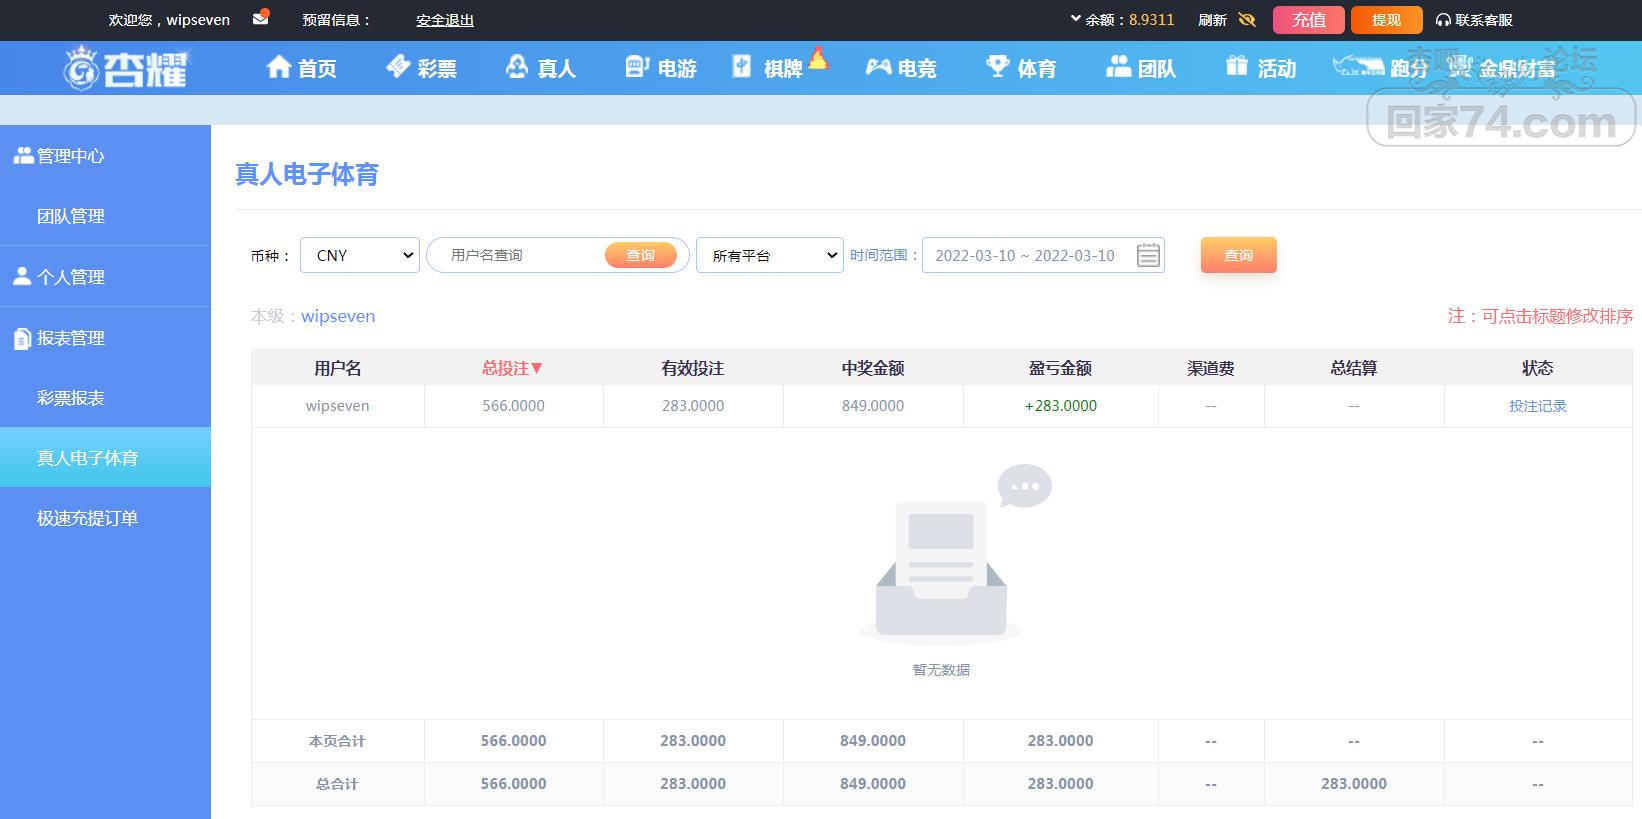Open the 体育 trophy icon
This screenshot has height=819, width=1642.
click(997, 67)
